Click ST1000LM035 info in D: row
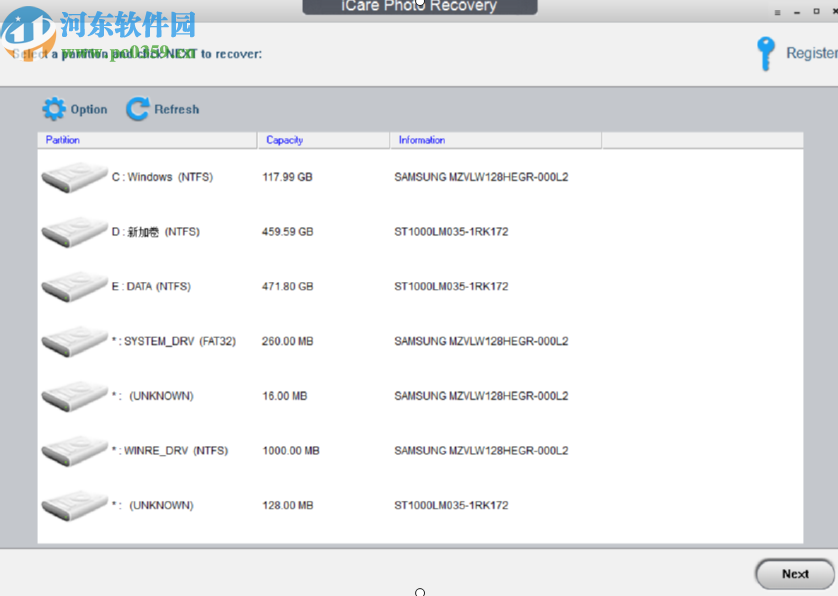Image resolution: width=838 pixels, height=596 pixels. click(x=451, y=232)
